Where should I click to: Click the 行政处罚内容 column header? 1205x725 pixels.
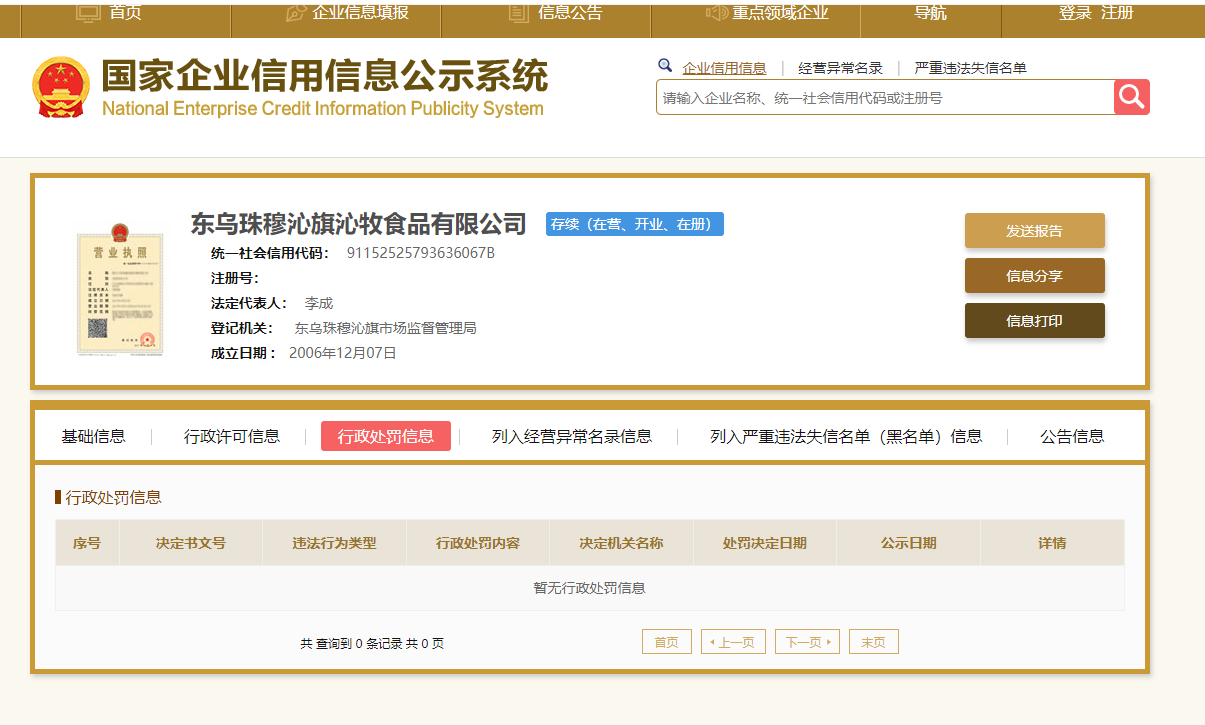point(478,543)
